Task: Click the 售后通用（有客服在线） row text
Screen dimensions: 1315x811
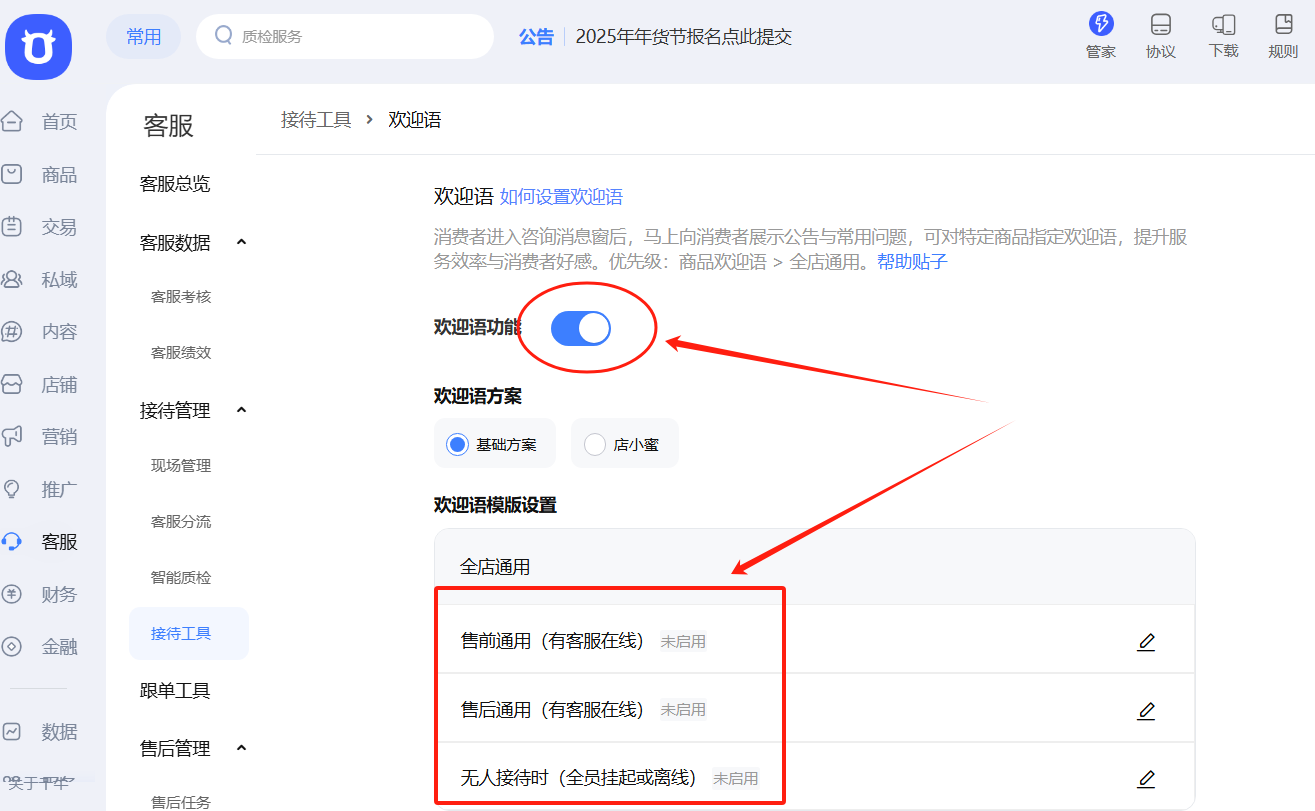Action: (552, 709)
